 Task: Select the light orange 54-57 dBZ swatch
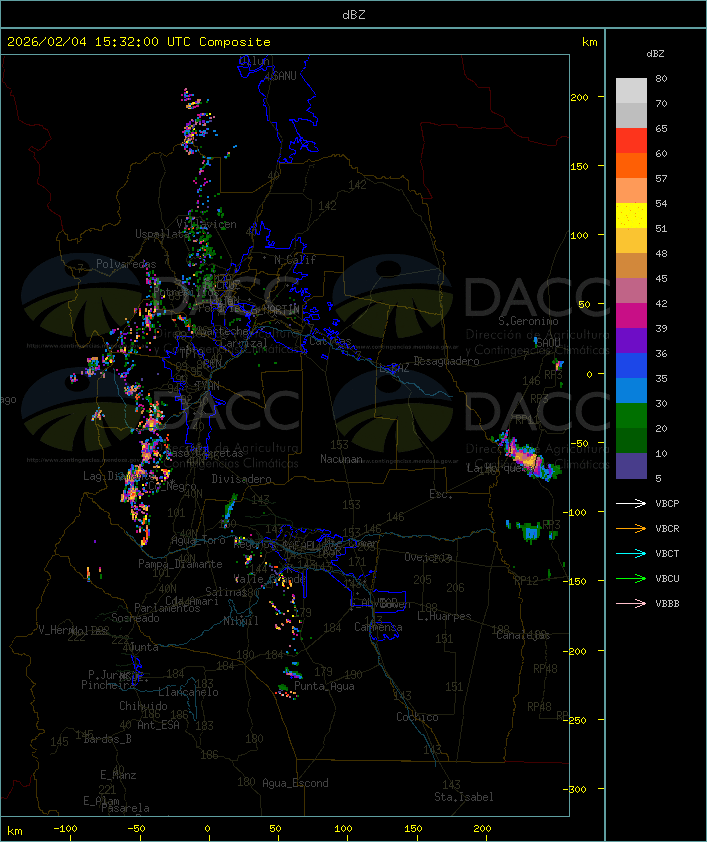631,191
